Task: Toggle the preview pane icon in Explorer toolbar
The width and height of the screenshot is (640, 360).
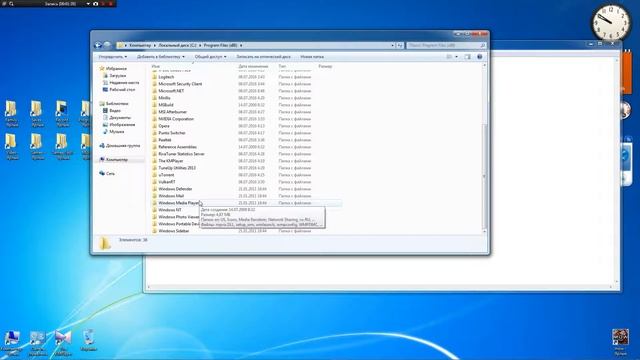Action: (467, 57)
